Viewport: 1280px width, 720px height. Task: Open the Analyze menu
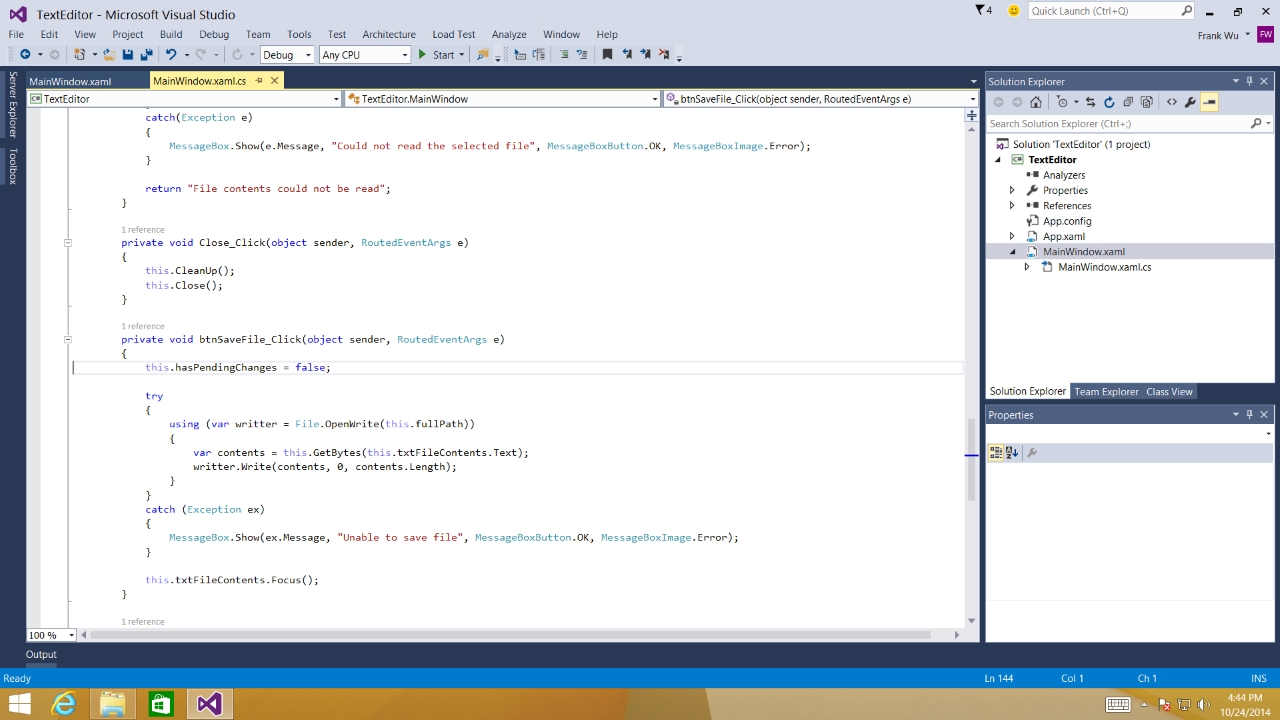pos(509,34)
